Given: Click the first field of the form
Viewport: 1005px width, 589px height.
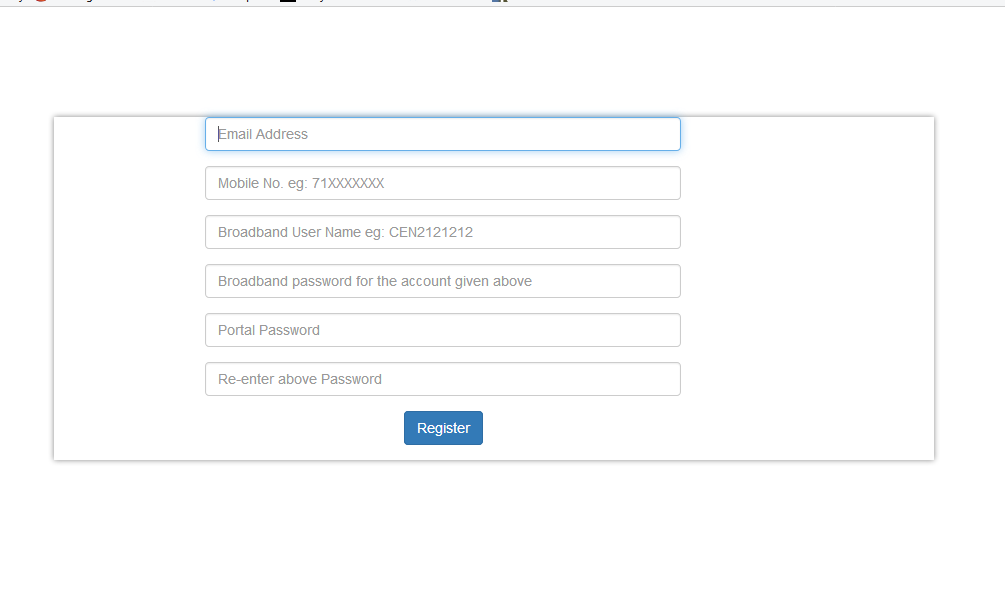Looking at the screenshot, I should 442,134.
